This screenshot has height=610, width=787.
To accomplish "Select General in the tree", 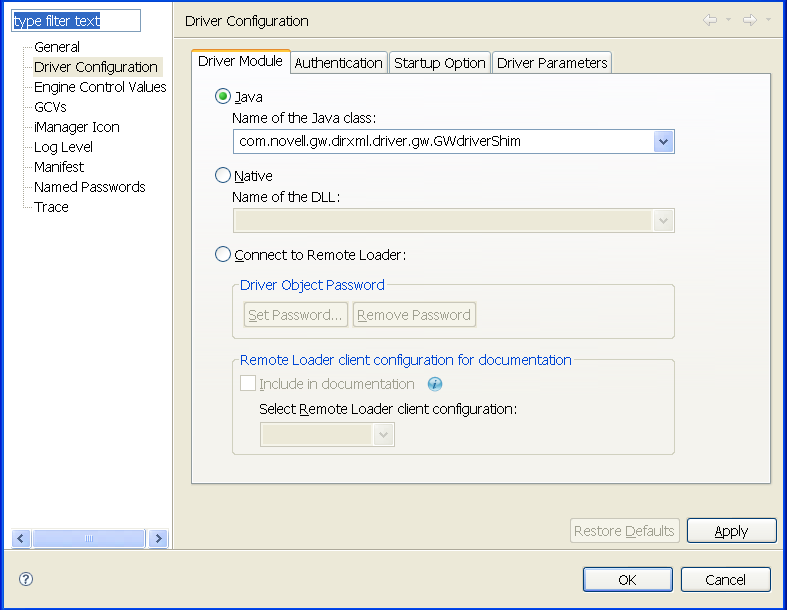I will pyautogui.click(x=57, y=47).
